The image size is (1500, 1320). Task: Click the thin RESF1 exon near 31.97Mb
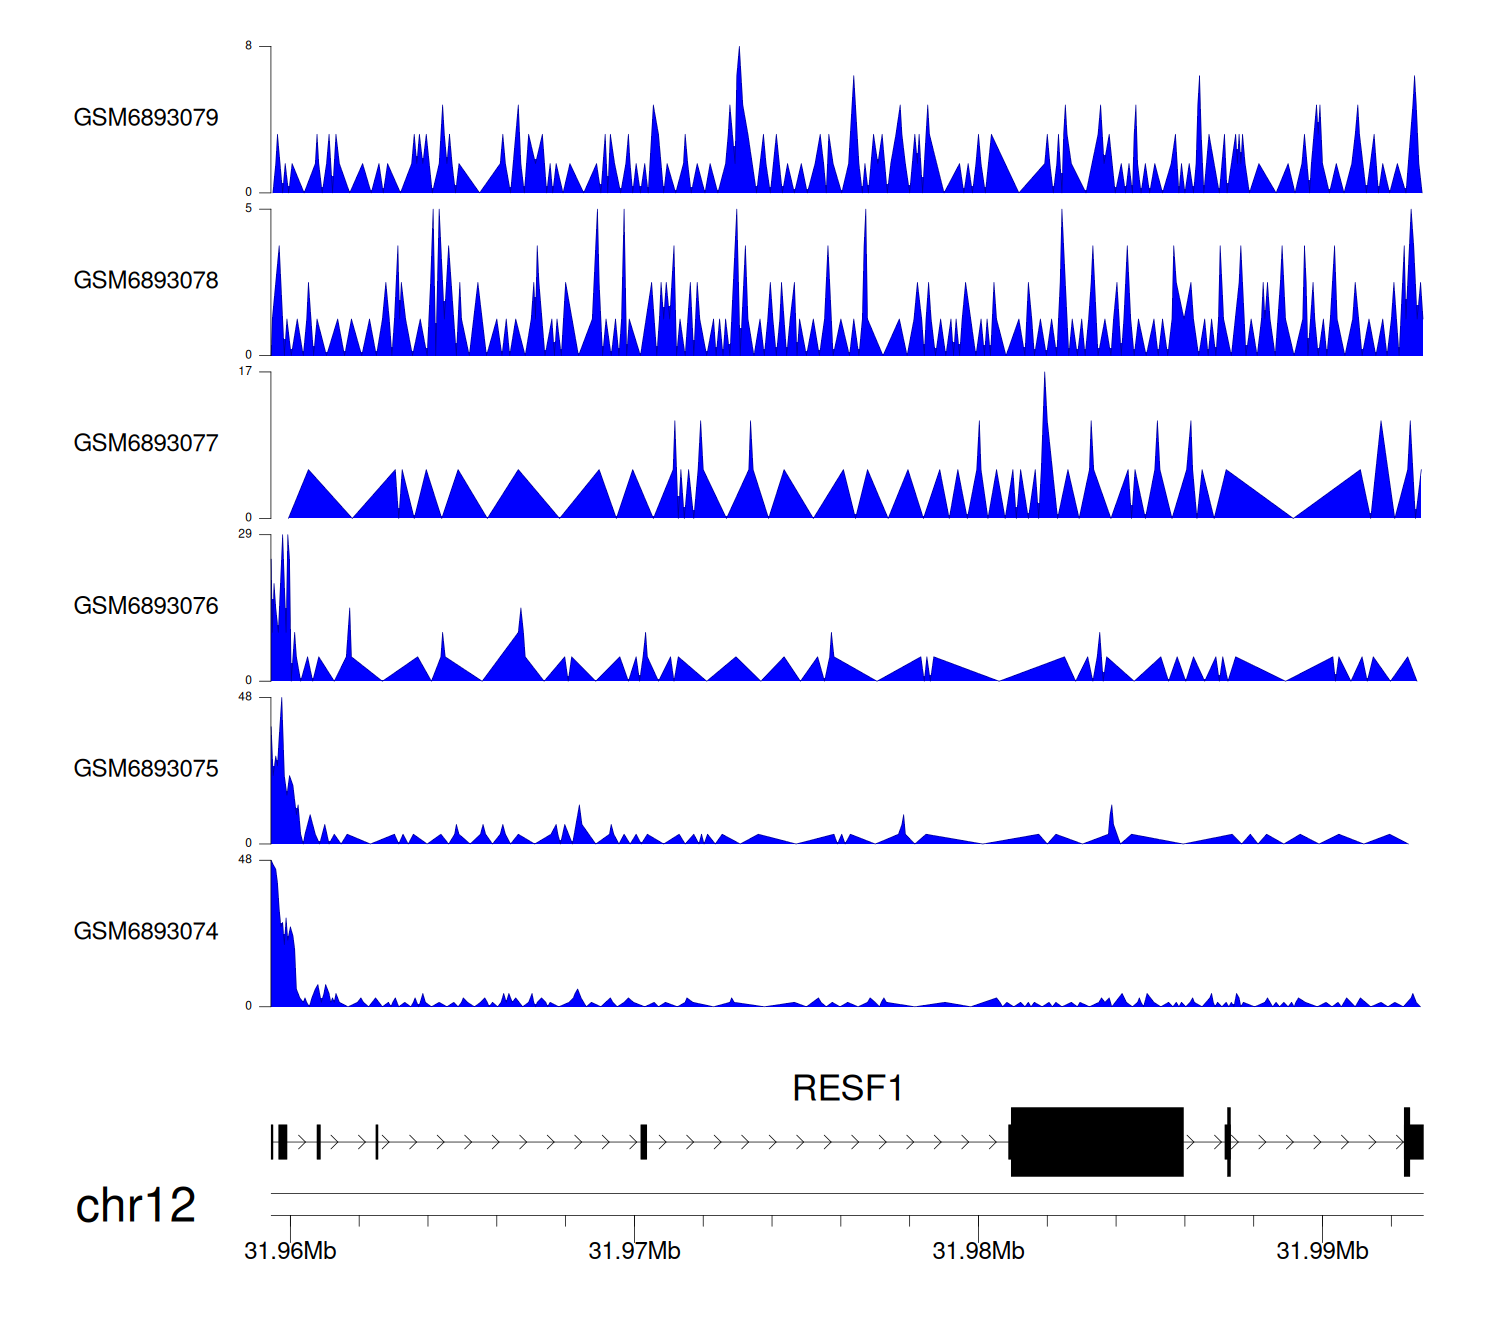[x=644, y=1142]
